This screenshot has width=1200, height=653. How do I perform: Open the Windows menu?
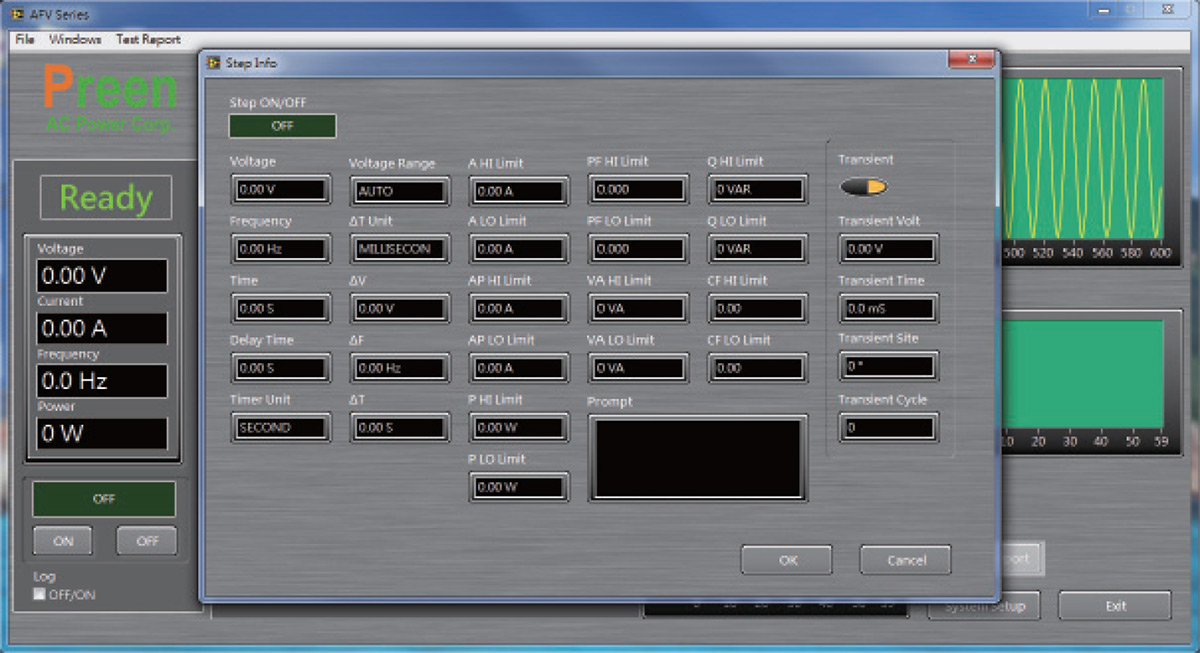tap(75, 40)
